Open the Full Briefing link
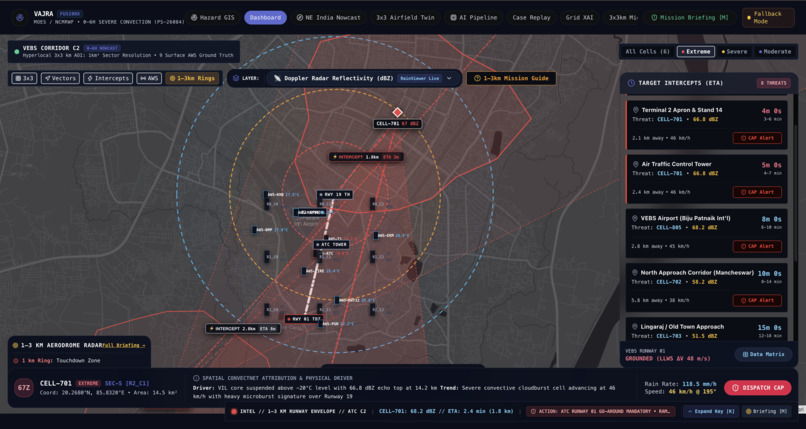Screen dimensions: 806x429 (x=123, y=345)
